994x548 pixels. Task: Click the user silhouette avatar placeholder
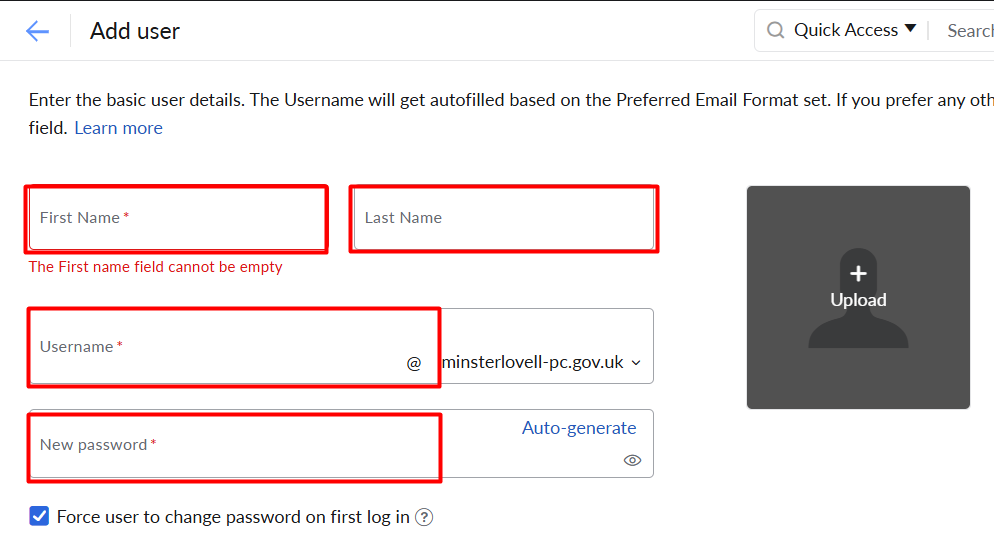tap(858, 298)
